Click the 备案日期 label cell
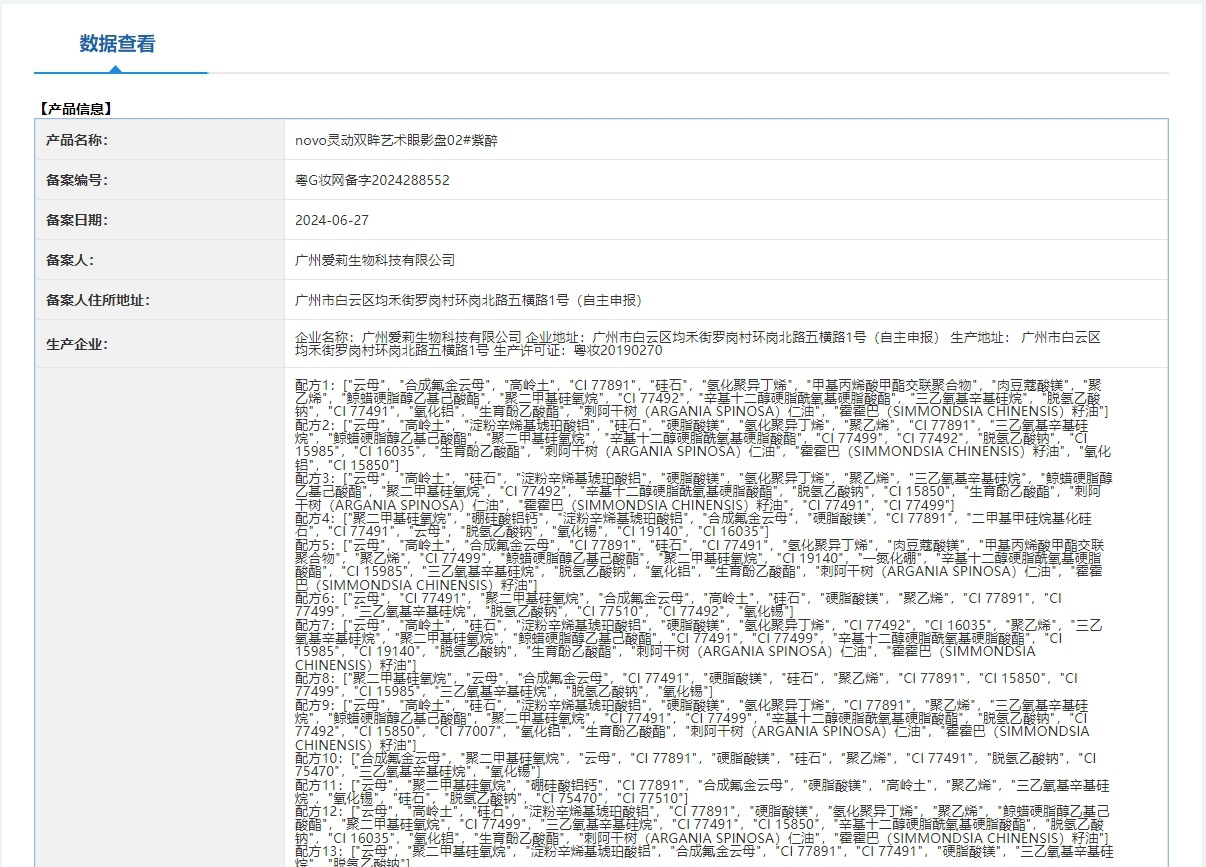 [x=160, y=220]
